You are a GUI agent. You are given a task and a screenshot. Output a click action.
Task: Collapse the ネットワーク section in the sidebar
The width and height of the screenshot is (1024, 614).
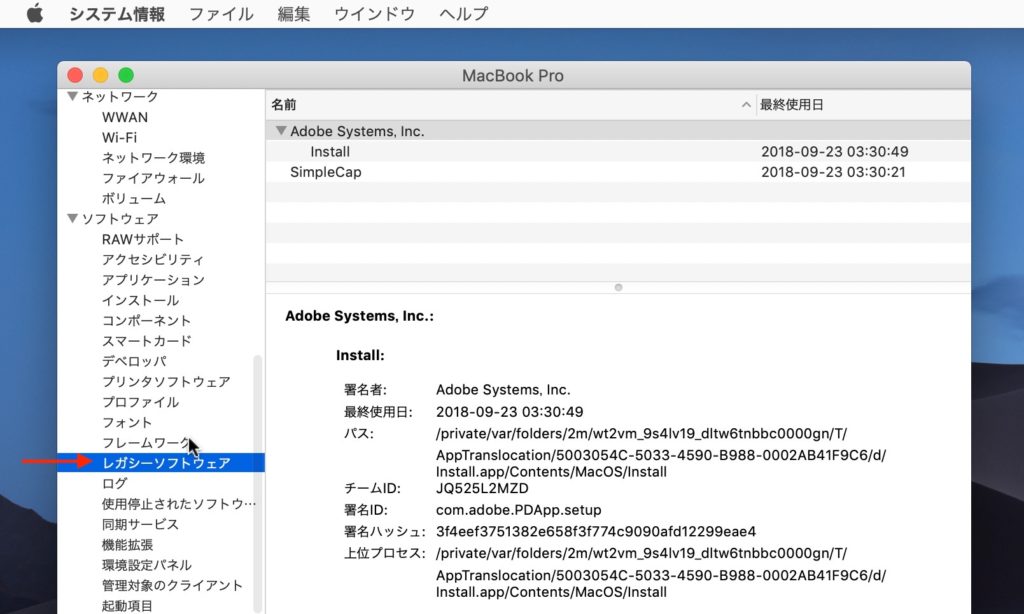click(71, 97)
